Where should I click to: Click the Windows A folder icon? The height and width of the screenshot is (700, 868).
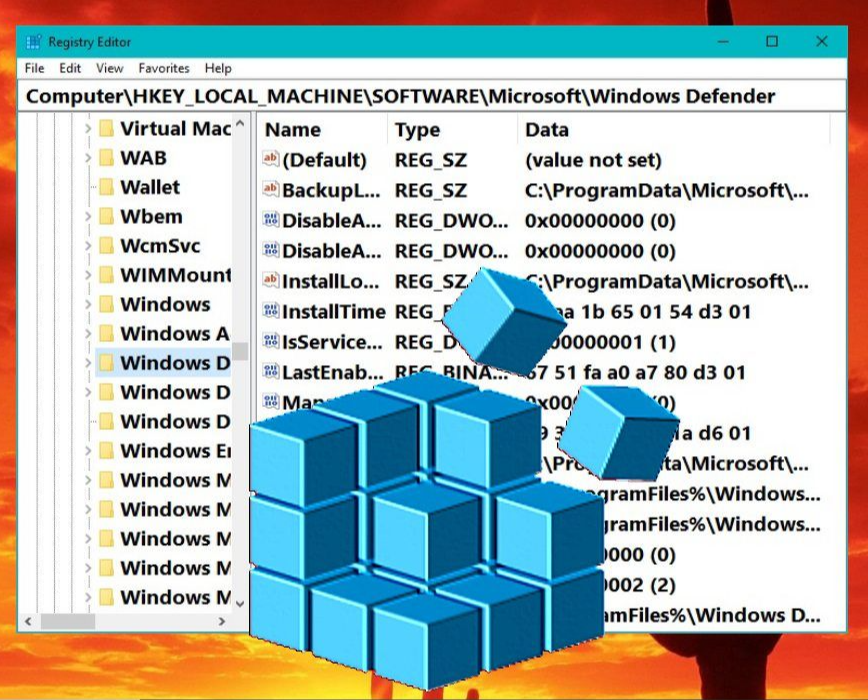(x=106, y=334)
